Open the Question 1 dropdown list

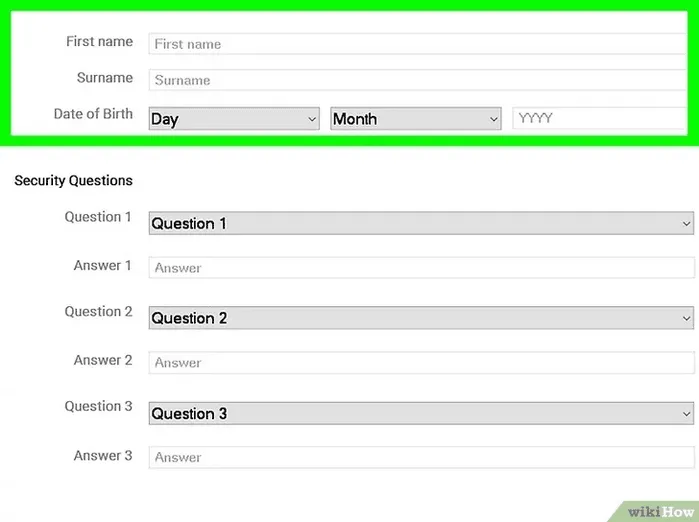click(x=421, y=224)
